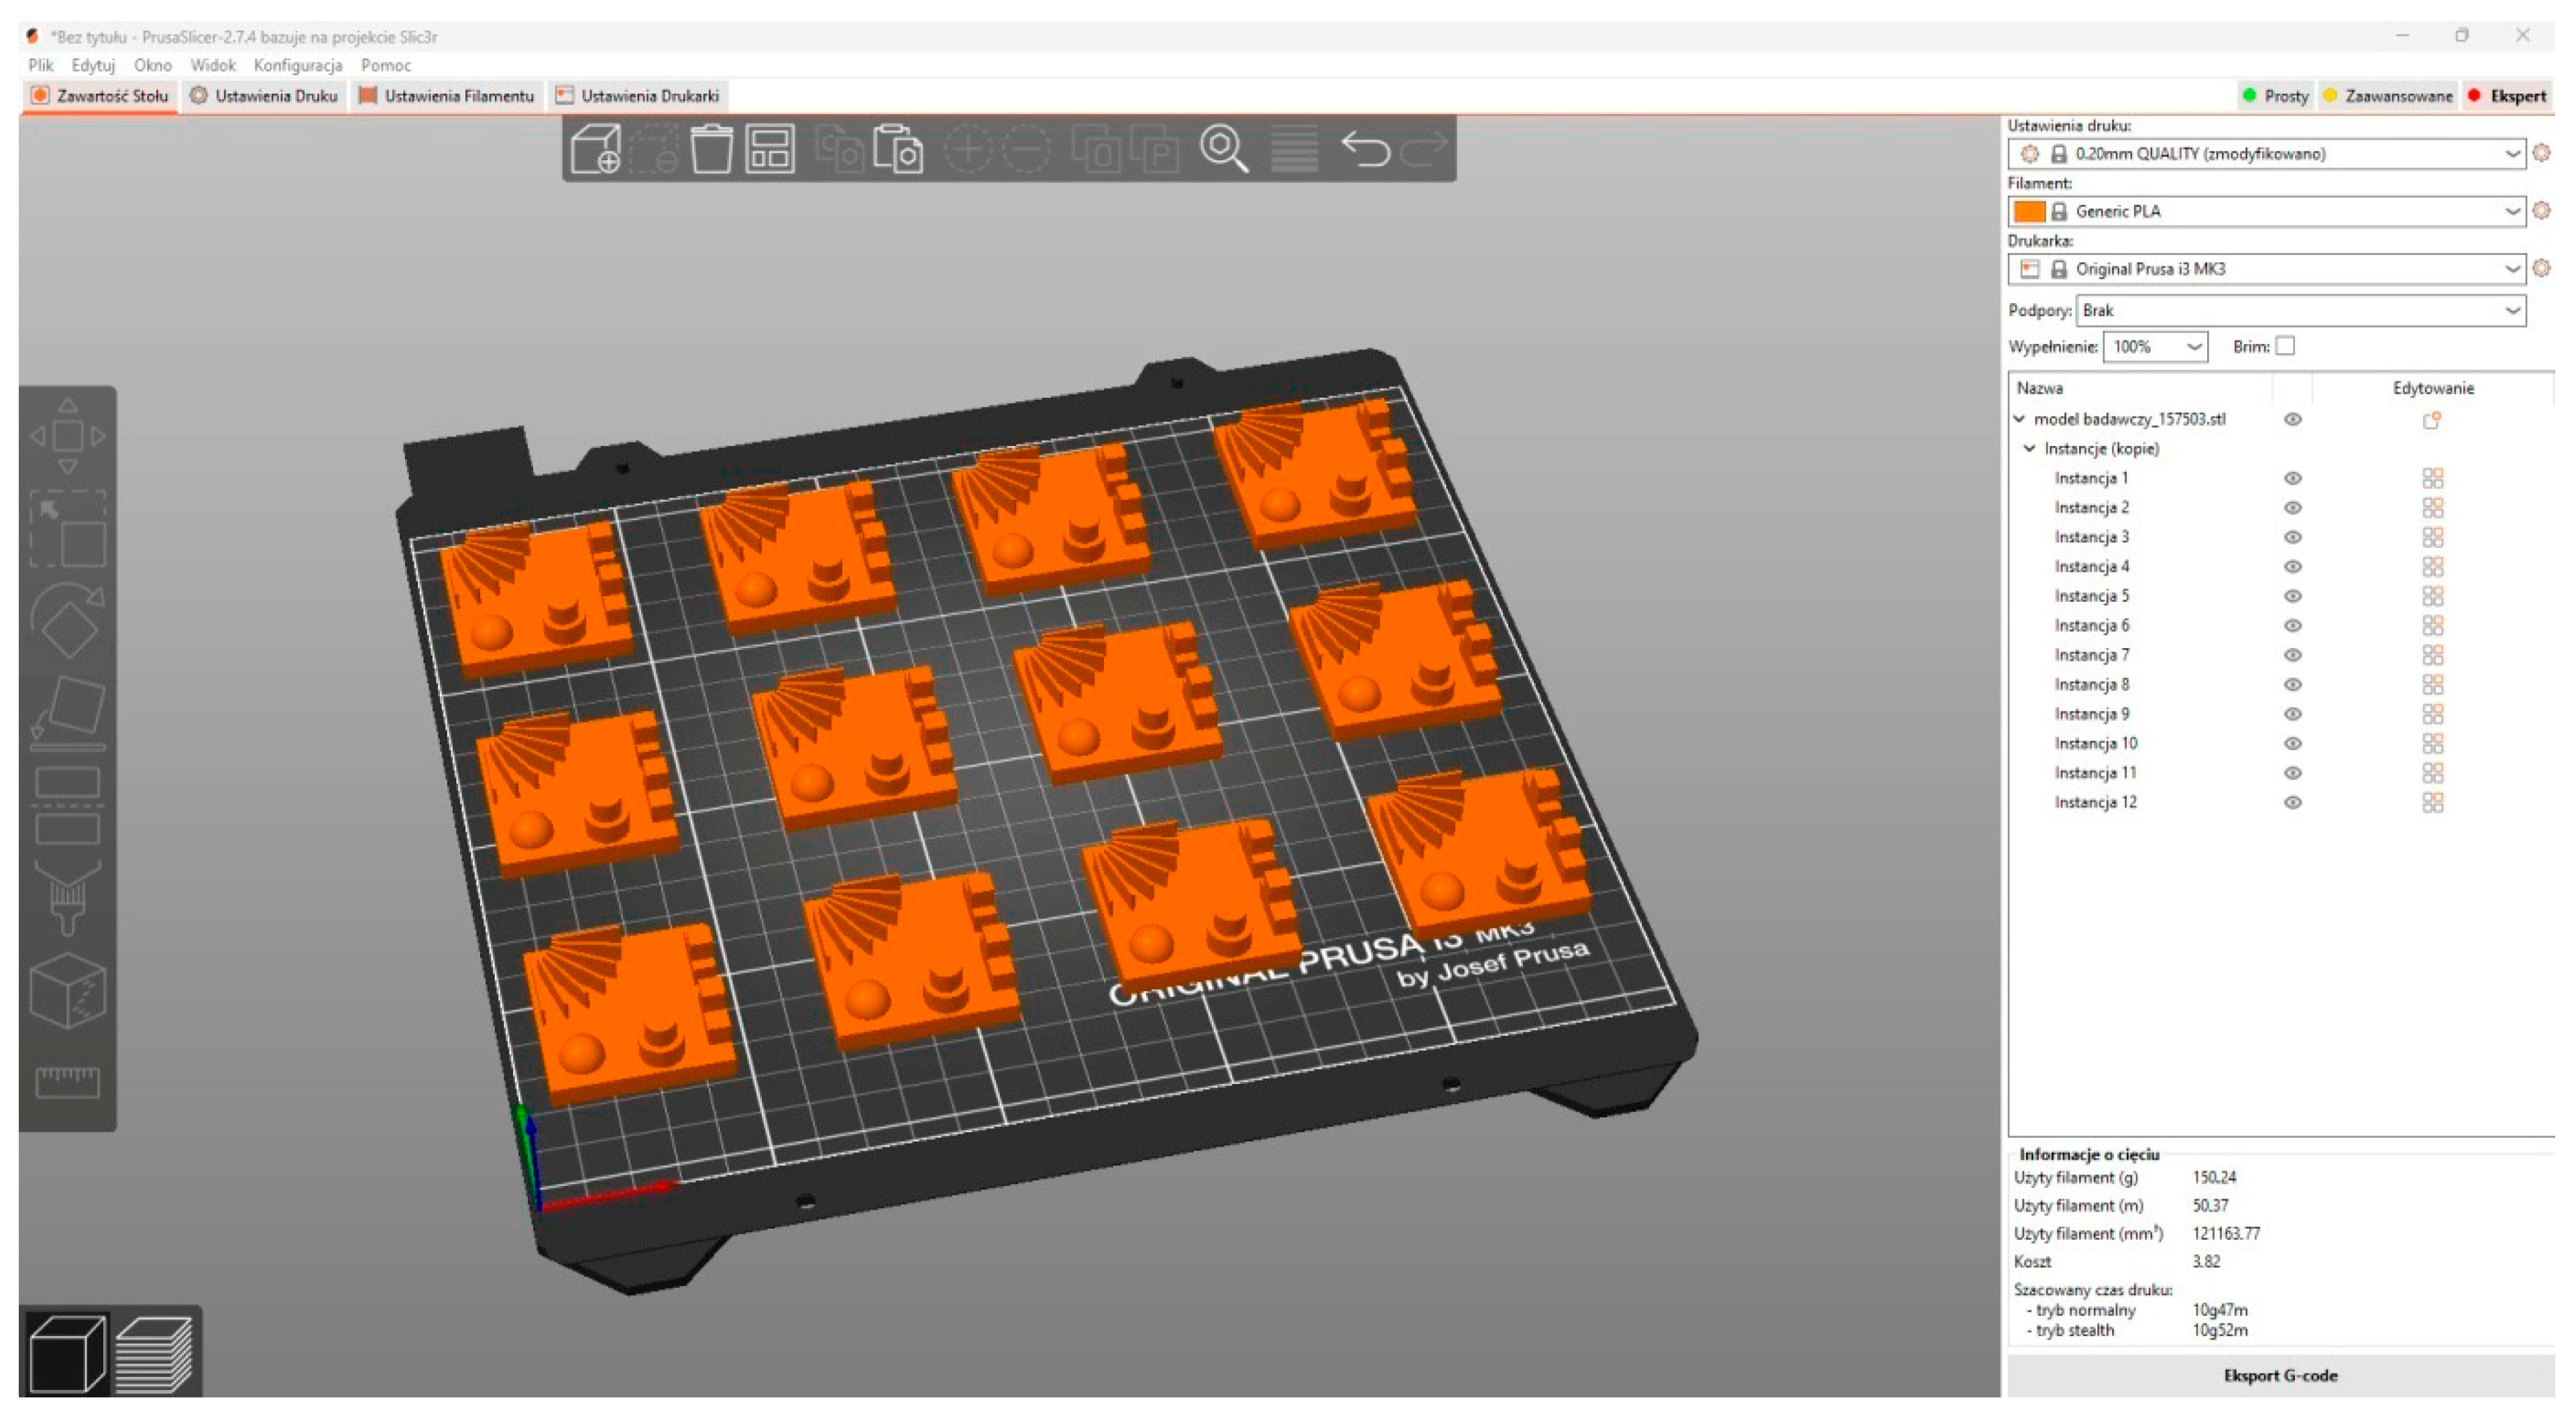Open the Konfiguracja menu
The height and width of the screenshot is (1418, 2576).
(297, 65)
